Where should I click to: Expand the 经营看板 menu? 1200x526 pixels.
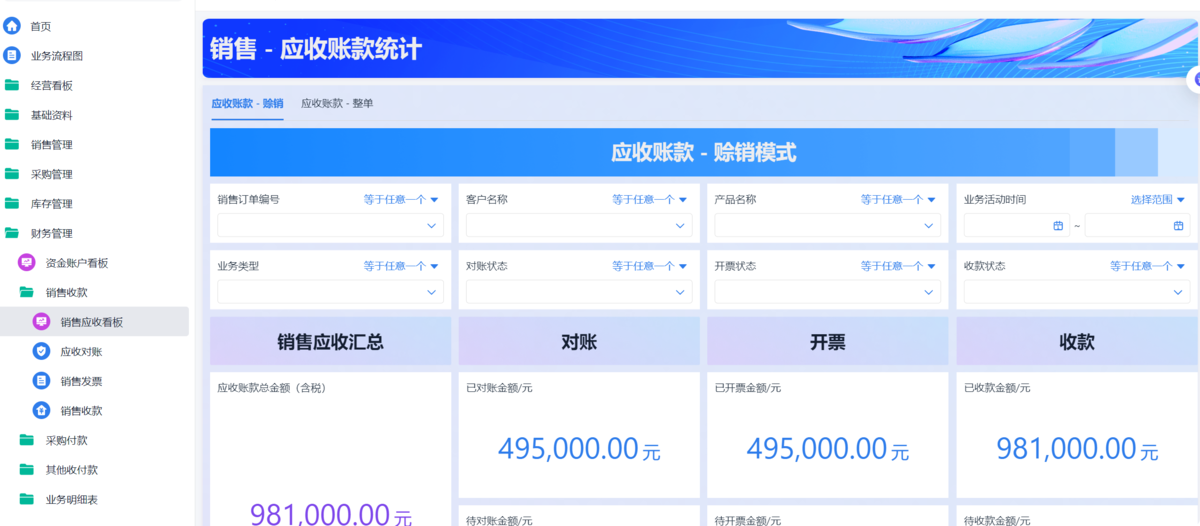pos(52,86)
